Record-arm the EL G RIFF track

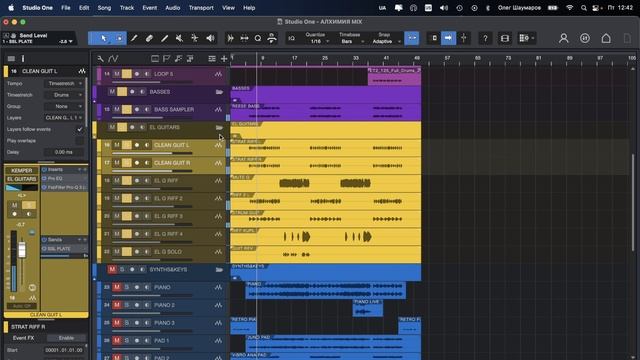pyautogui.click(x=137, y=180)
